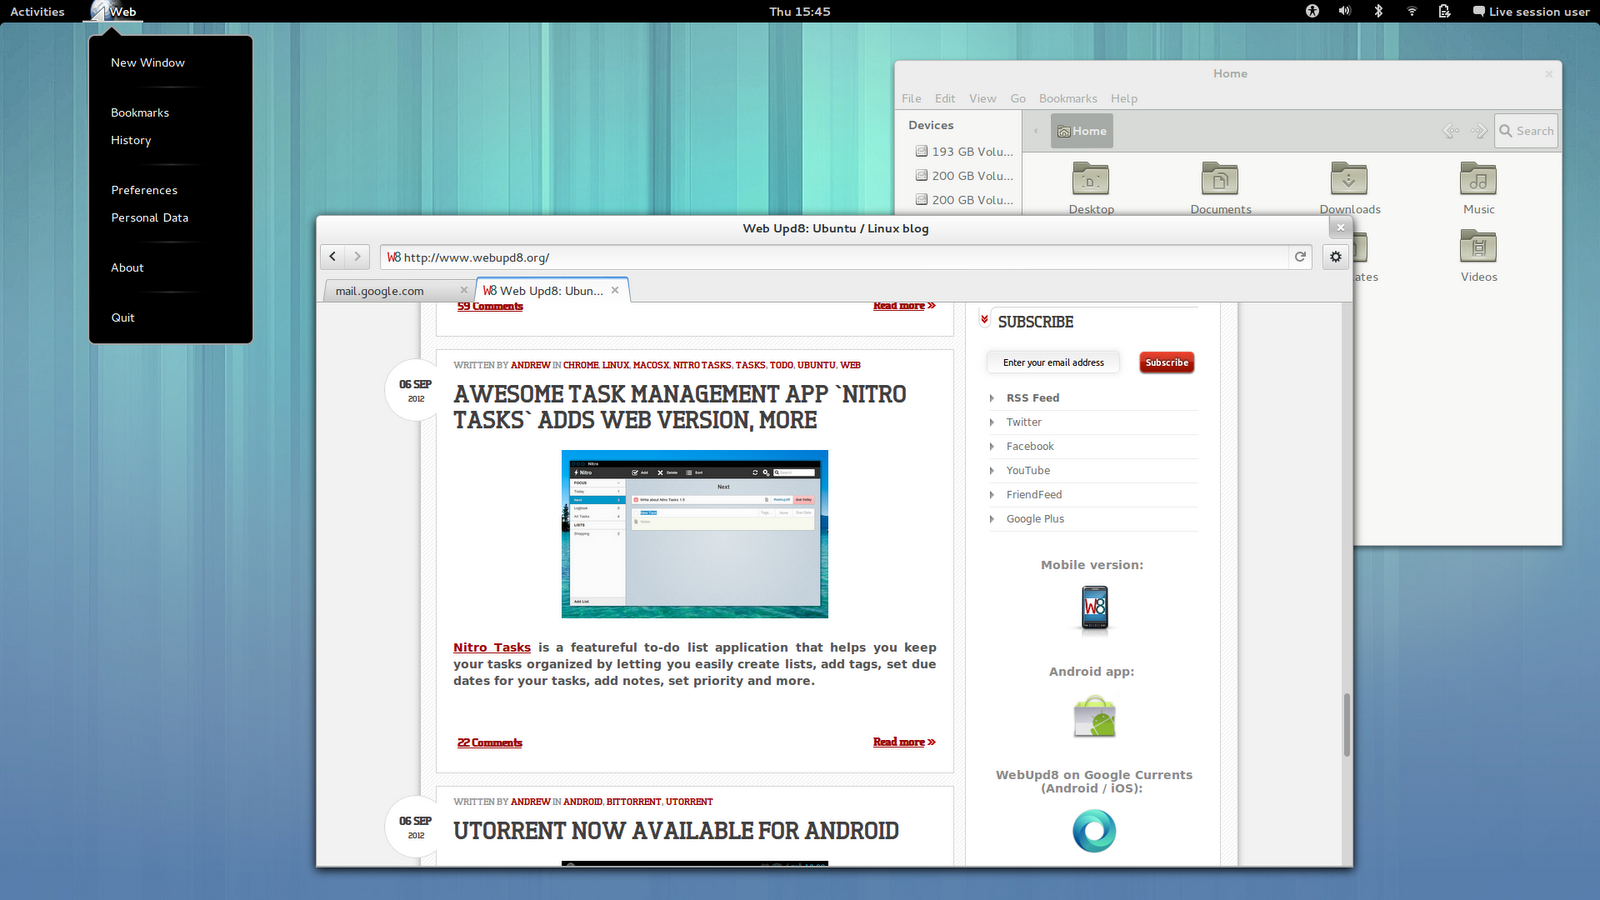Open the Bookmarks menu in Home window
1600x900 pixels.
(1068, 98)
